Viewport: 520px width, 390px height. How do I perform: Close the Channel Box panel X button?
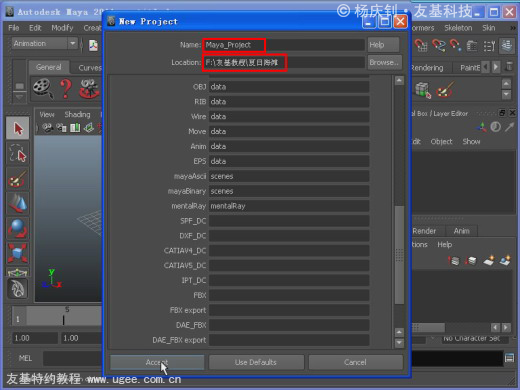[512, 113]
